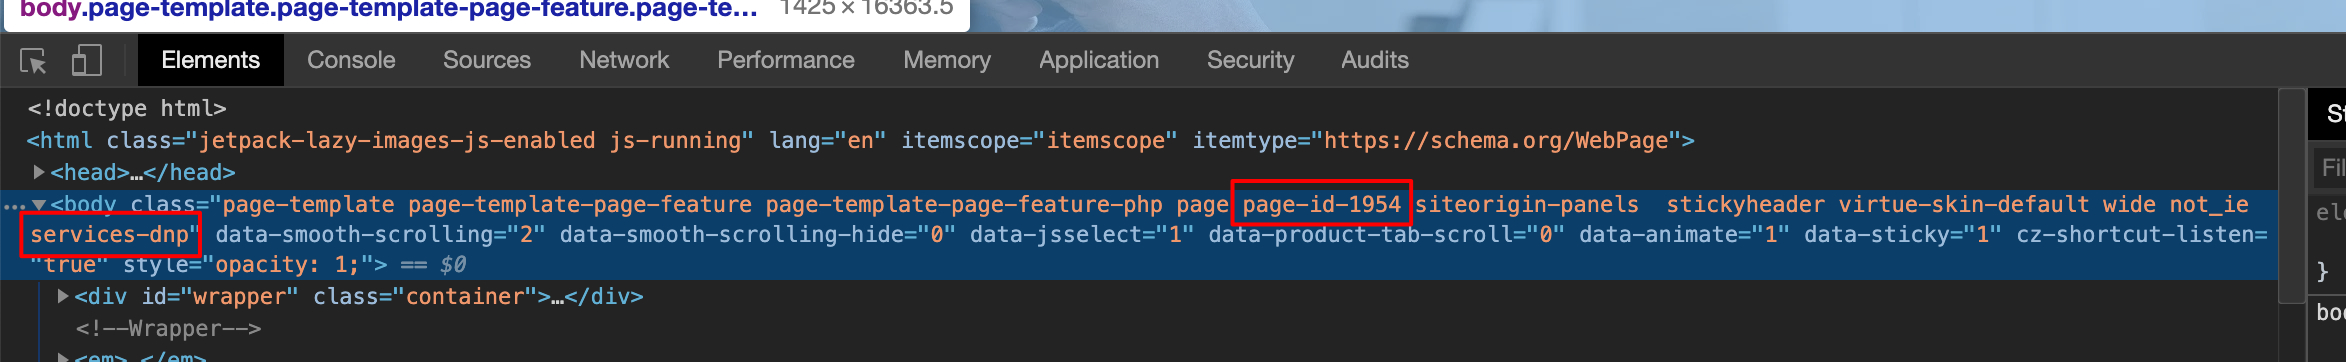The width and height of the screenshot is (2346, 362).
Task: Select the html element line
Action: pos(861,140)
